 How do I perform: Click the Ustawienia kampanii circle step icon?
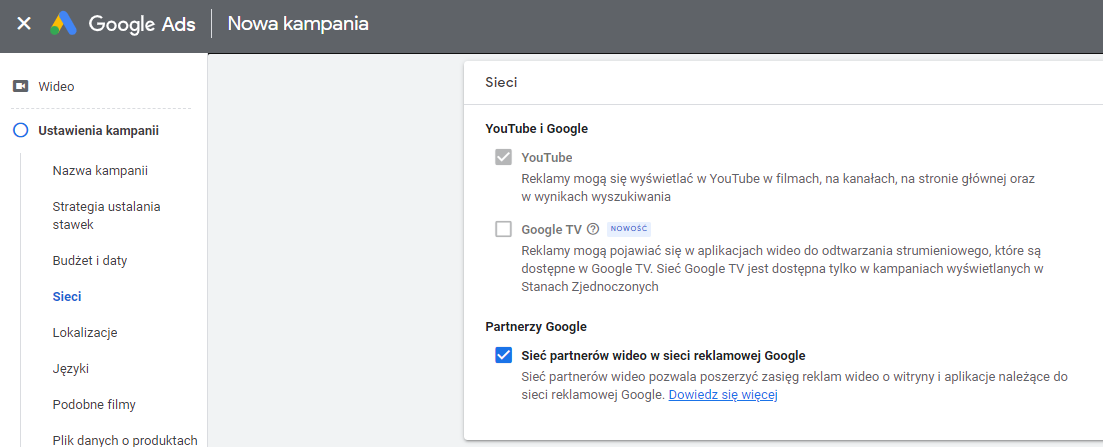click(x=21, y=130)
